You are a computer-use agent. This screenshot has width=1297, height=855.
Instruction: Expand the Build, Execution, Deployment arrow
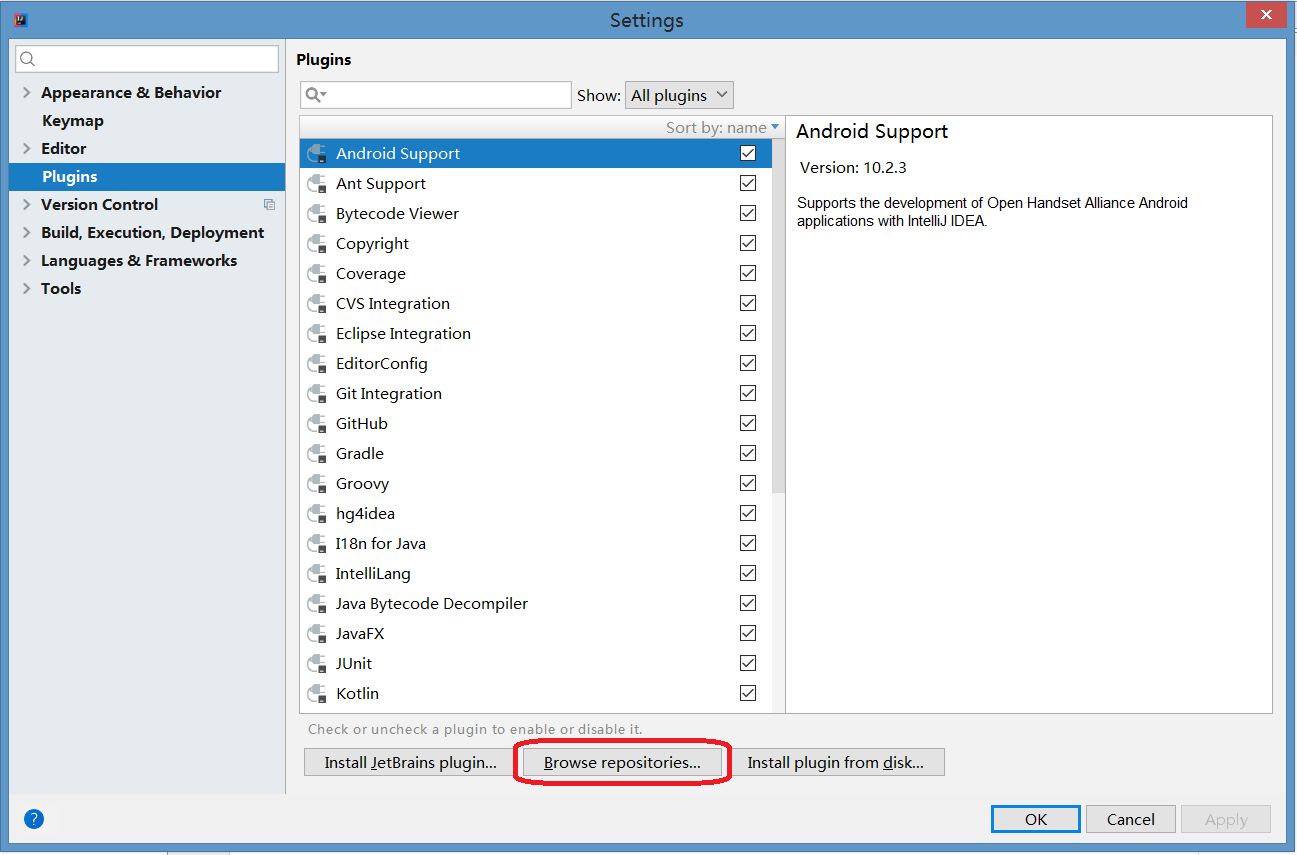[27, 232]
